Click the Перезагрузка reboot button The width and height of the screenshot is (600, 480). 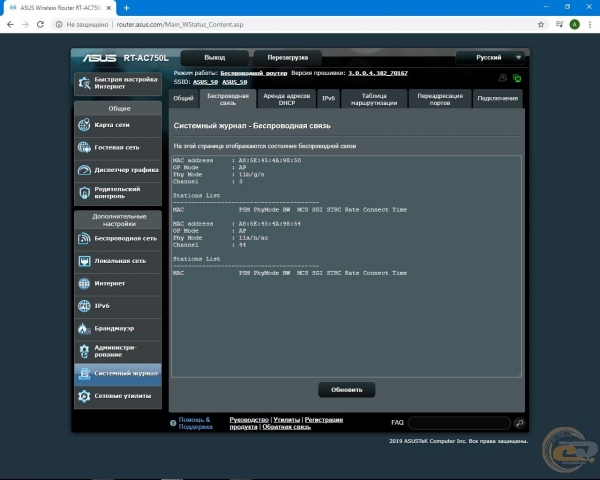pos(287,57)
